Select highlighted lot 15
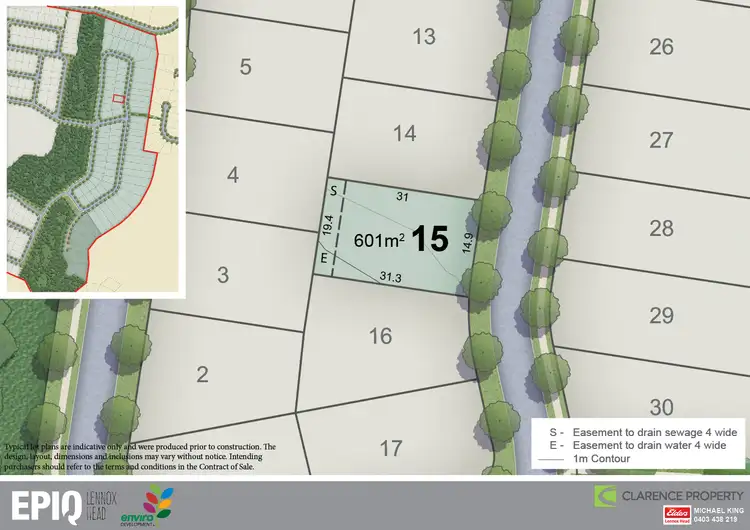This screenshot has height=530, width=750. click(x=429, y=239)
